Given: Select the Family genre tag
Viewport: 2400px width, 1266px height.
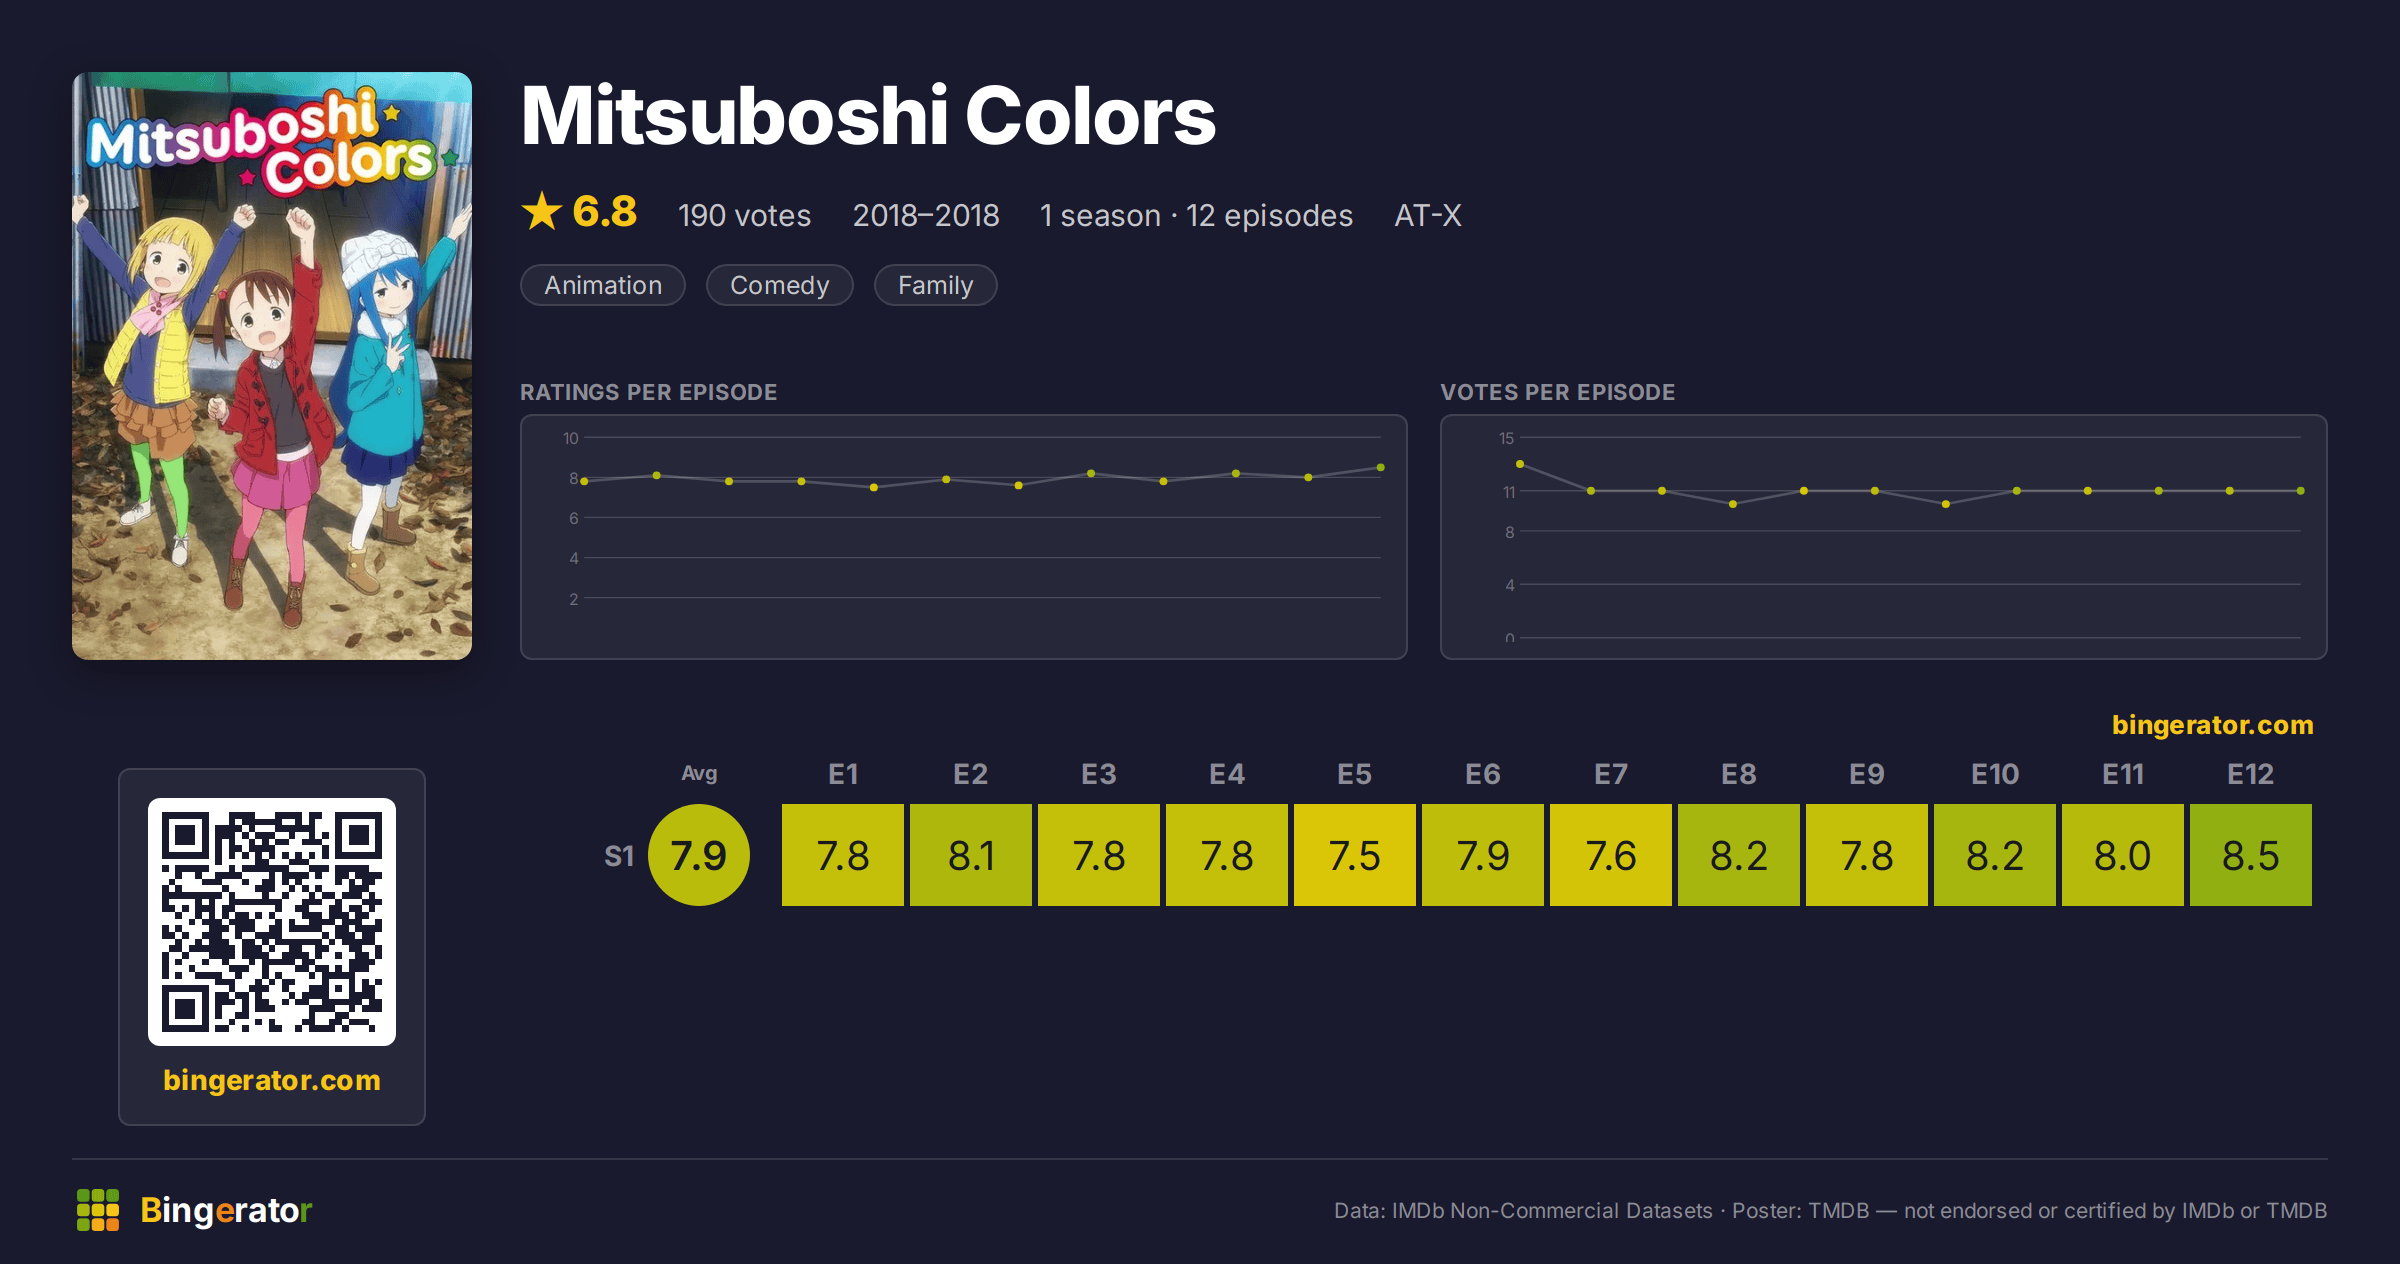Looking at the screenshot, I should click(936, 285).
